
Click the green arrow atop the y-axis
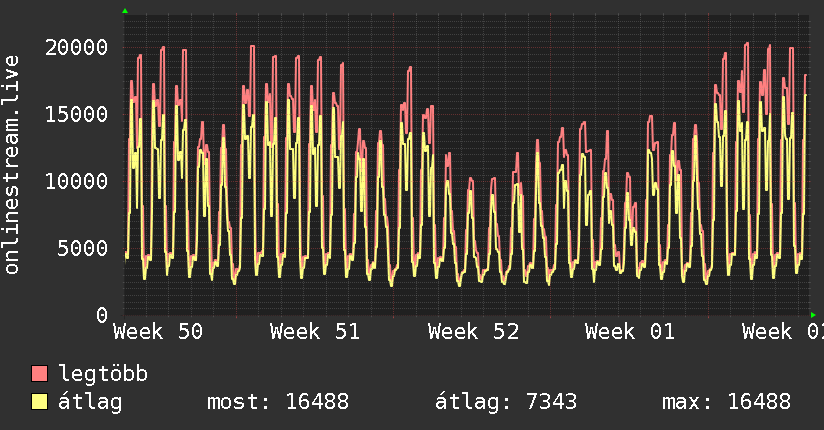(x=124, y=11)
